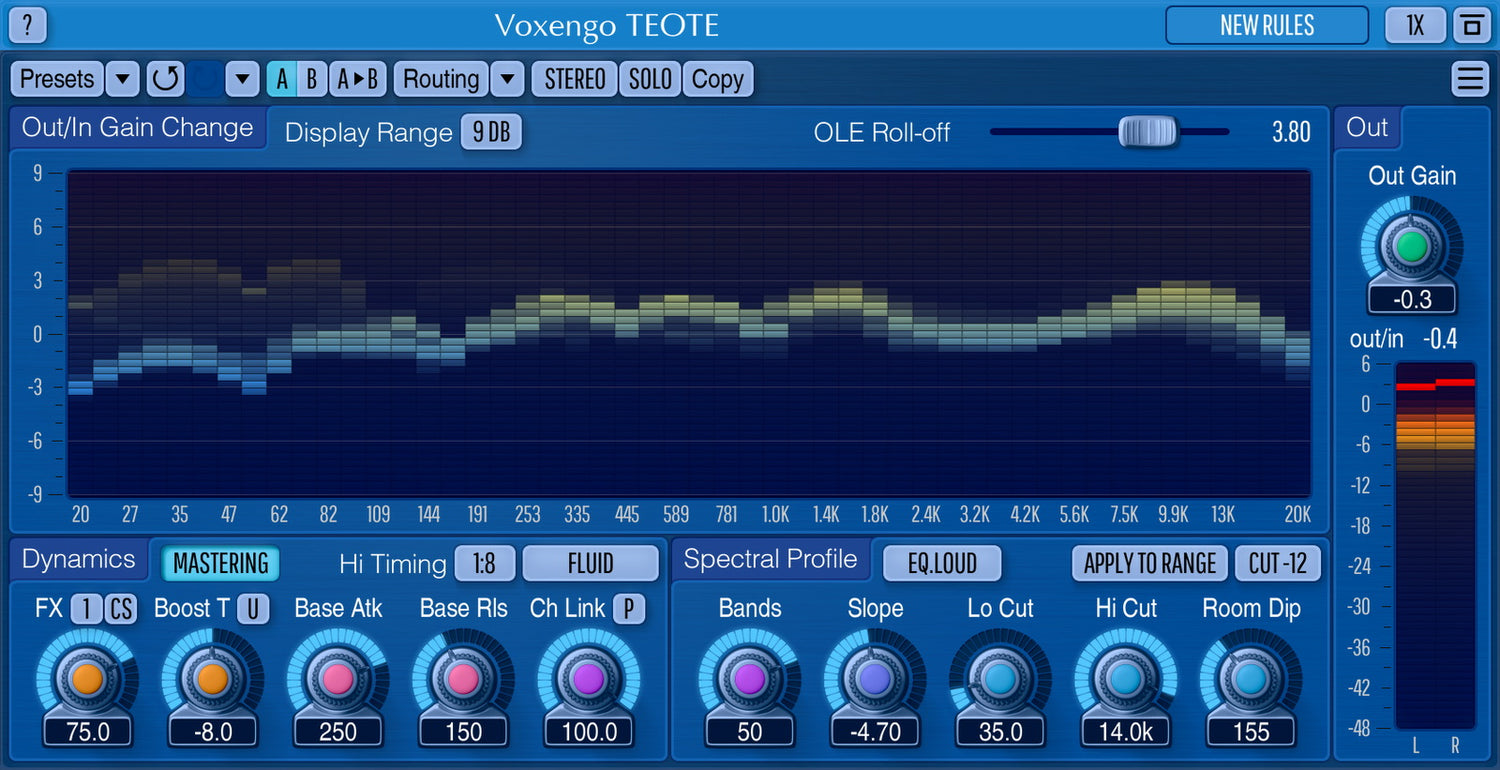Click the APPLY TO RANGE button
Image resolution: width=1500 pixels, height=770 pixels.
tap(1149, 564)
